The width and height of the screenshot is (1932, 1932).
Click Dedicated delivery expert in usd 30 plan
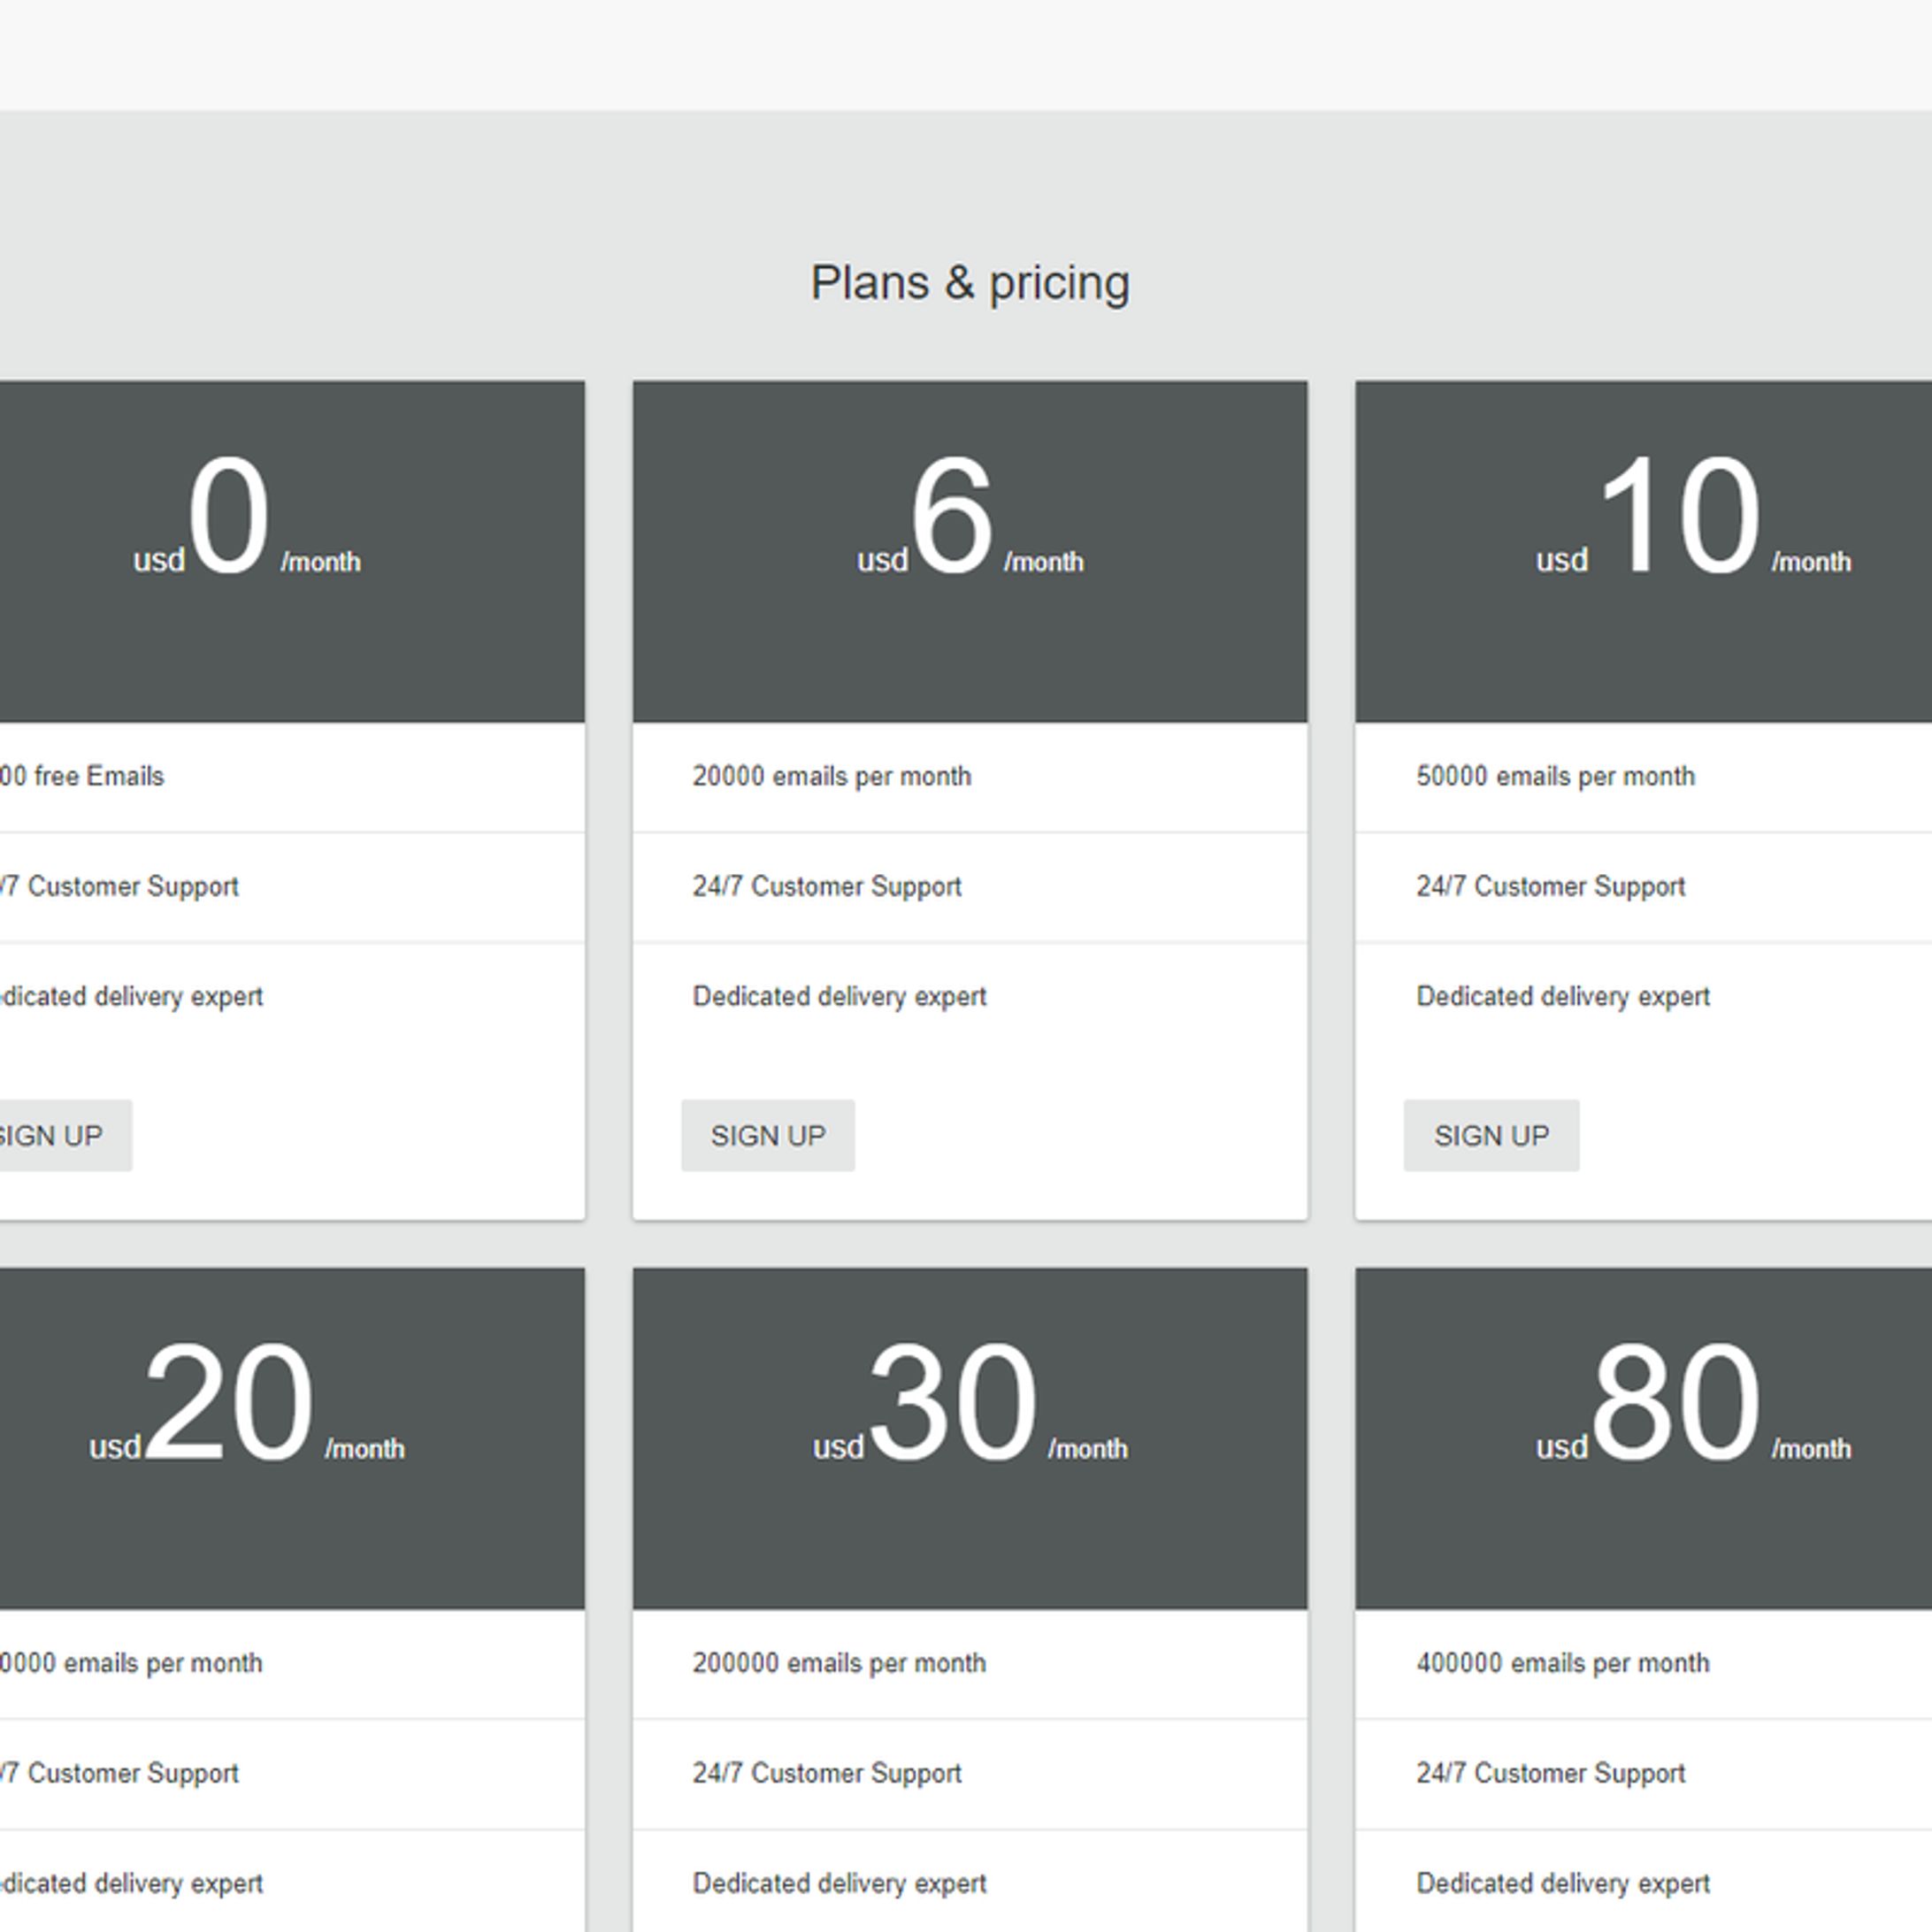point(838,1884)
